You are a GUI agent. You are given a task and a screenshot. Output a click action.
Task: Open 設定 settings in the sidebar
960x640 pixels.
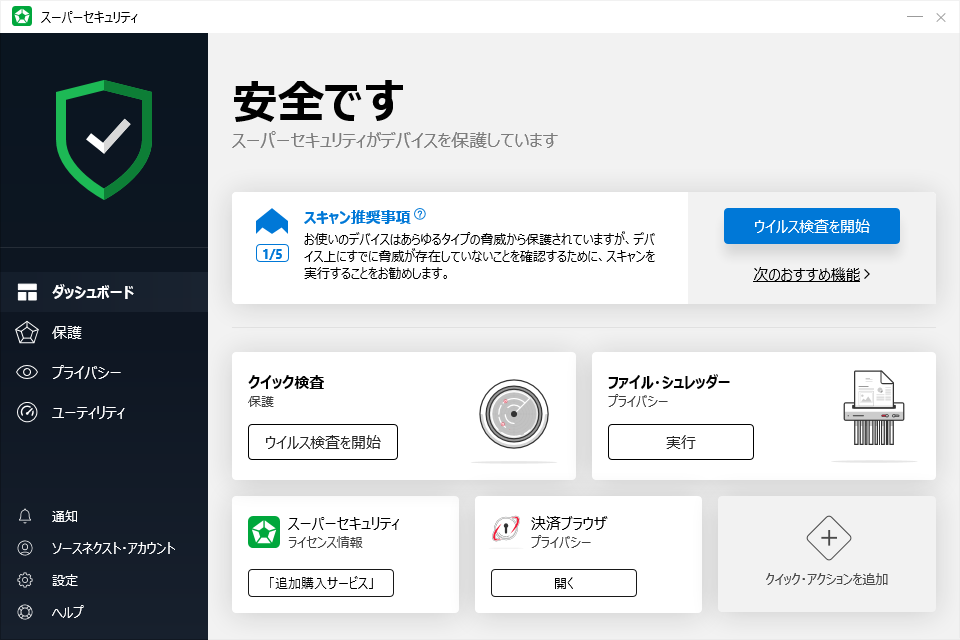[x=65, y=580]
